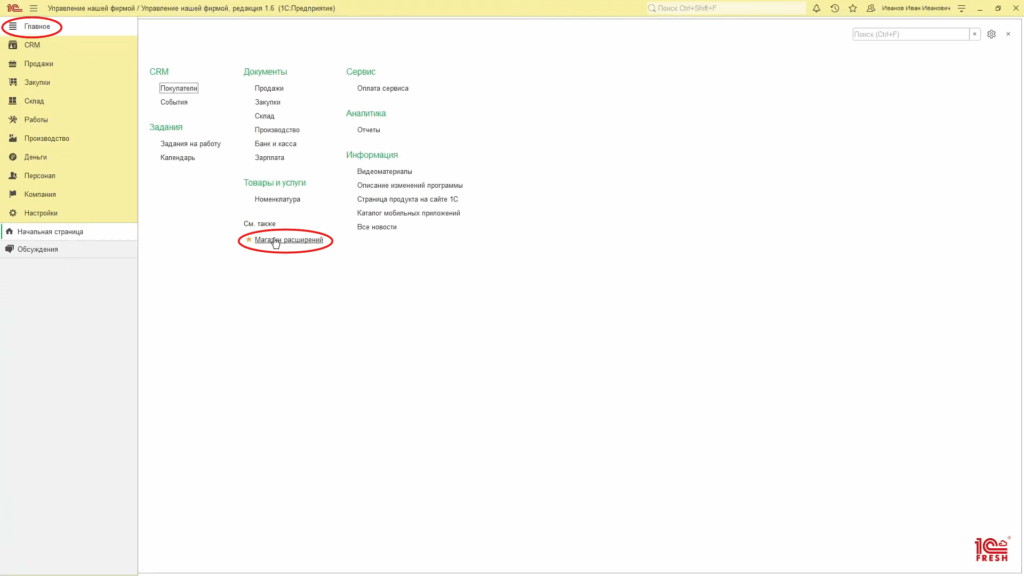Clear the menu search field with x button
1024x576 pixels.
[975, 34]
